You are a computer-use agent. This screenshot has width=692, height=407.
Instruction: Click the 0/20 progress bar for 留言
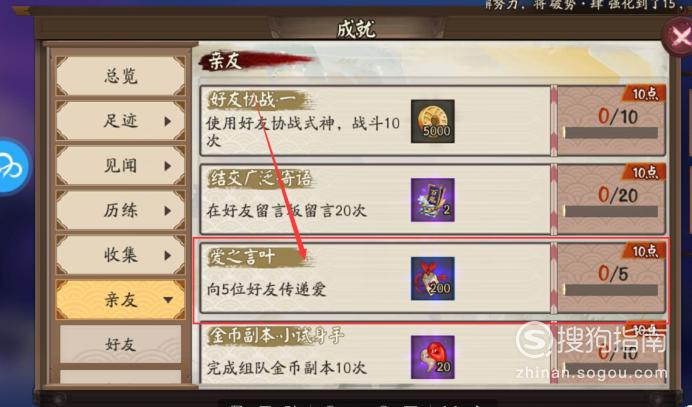click(611, 211)
